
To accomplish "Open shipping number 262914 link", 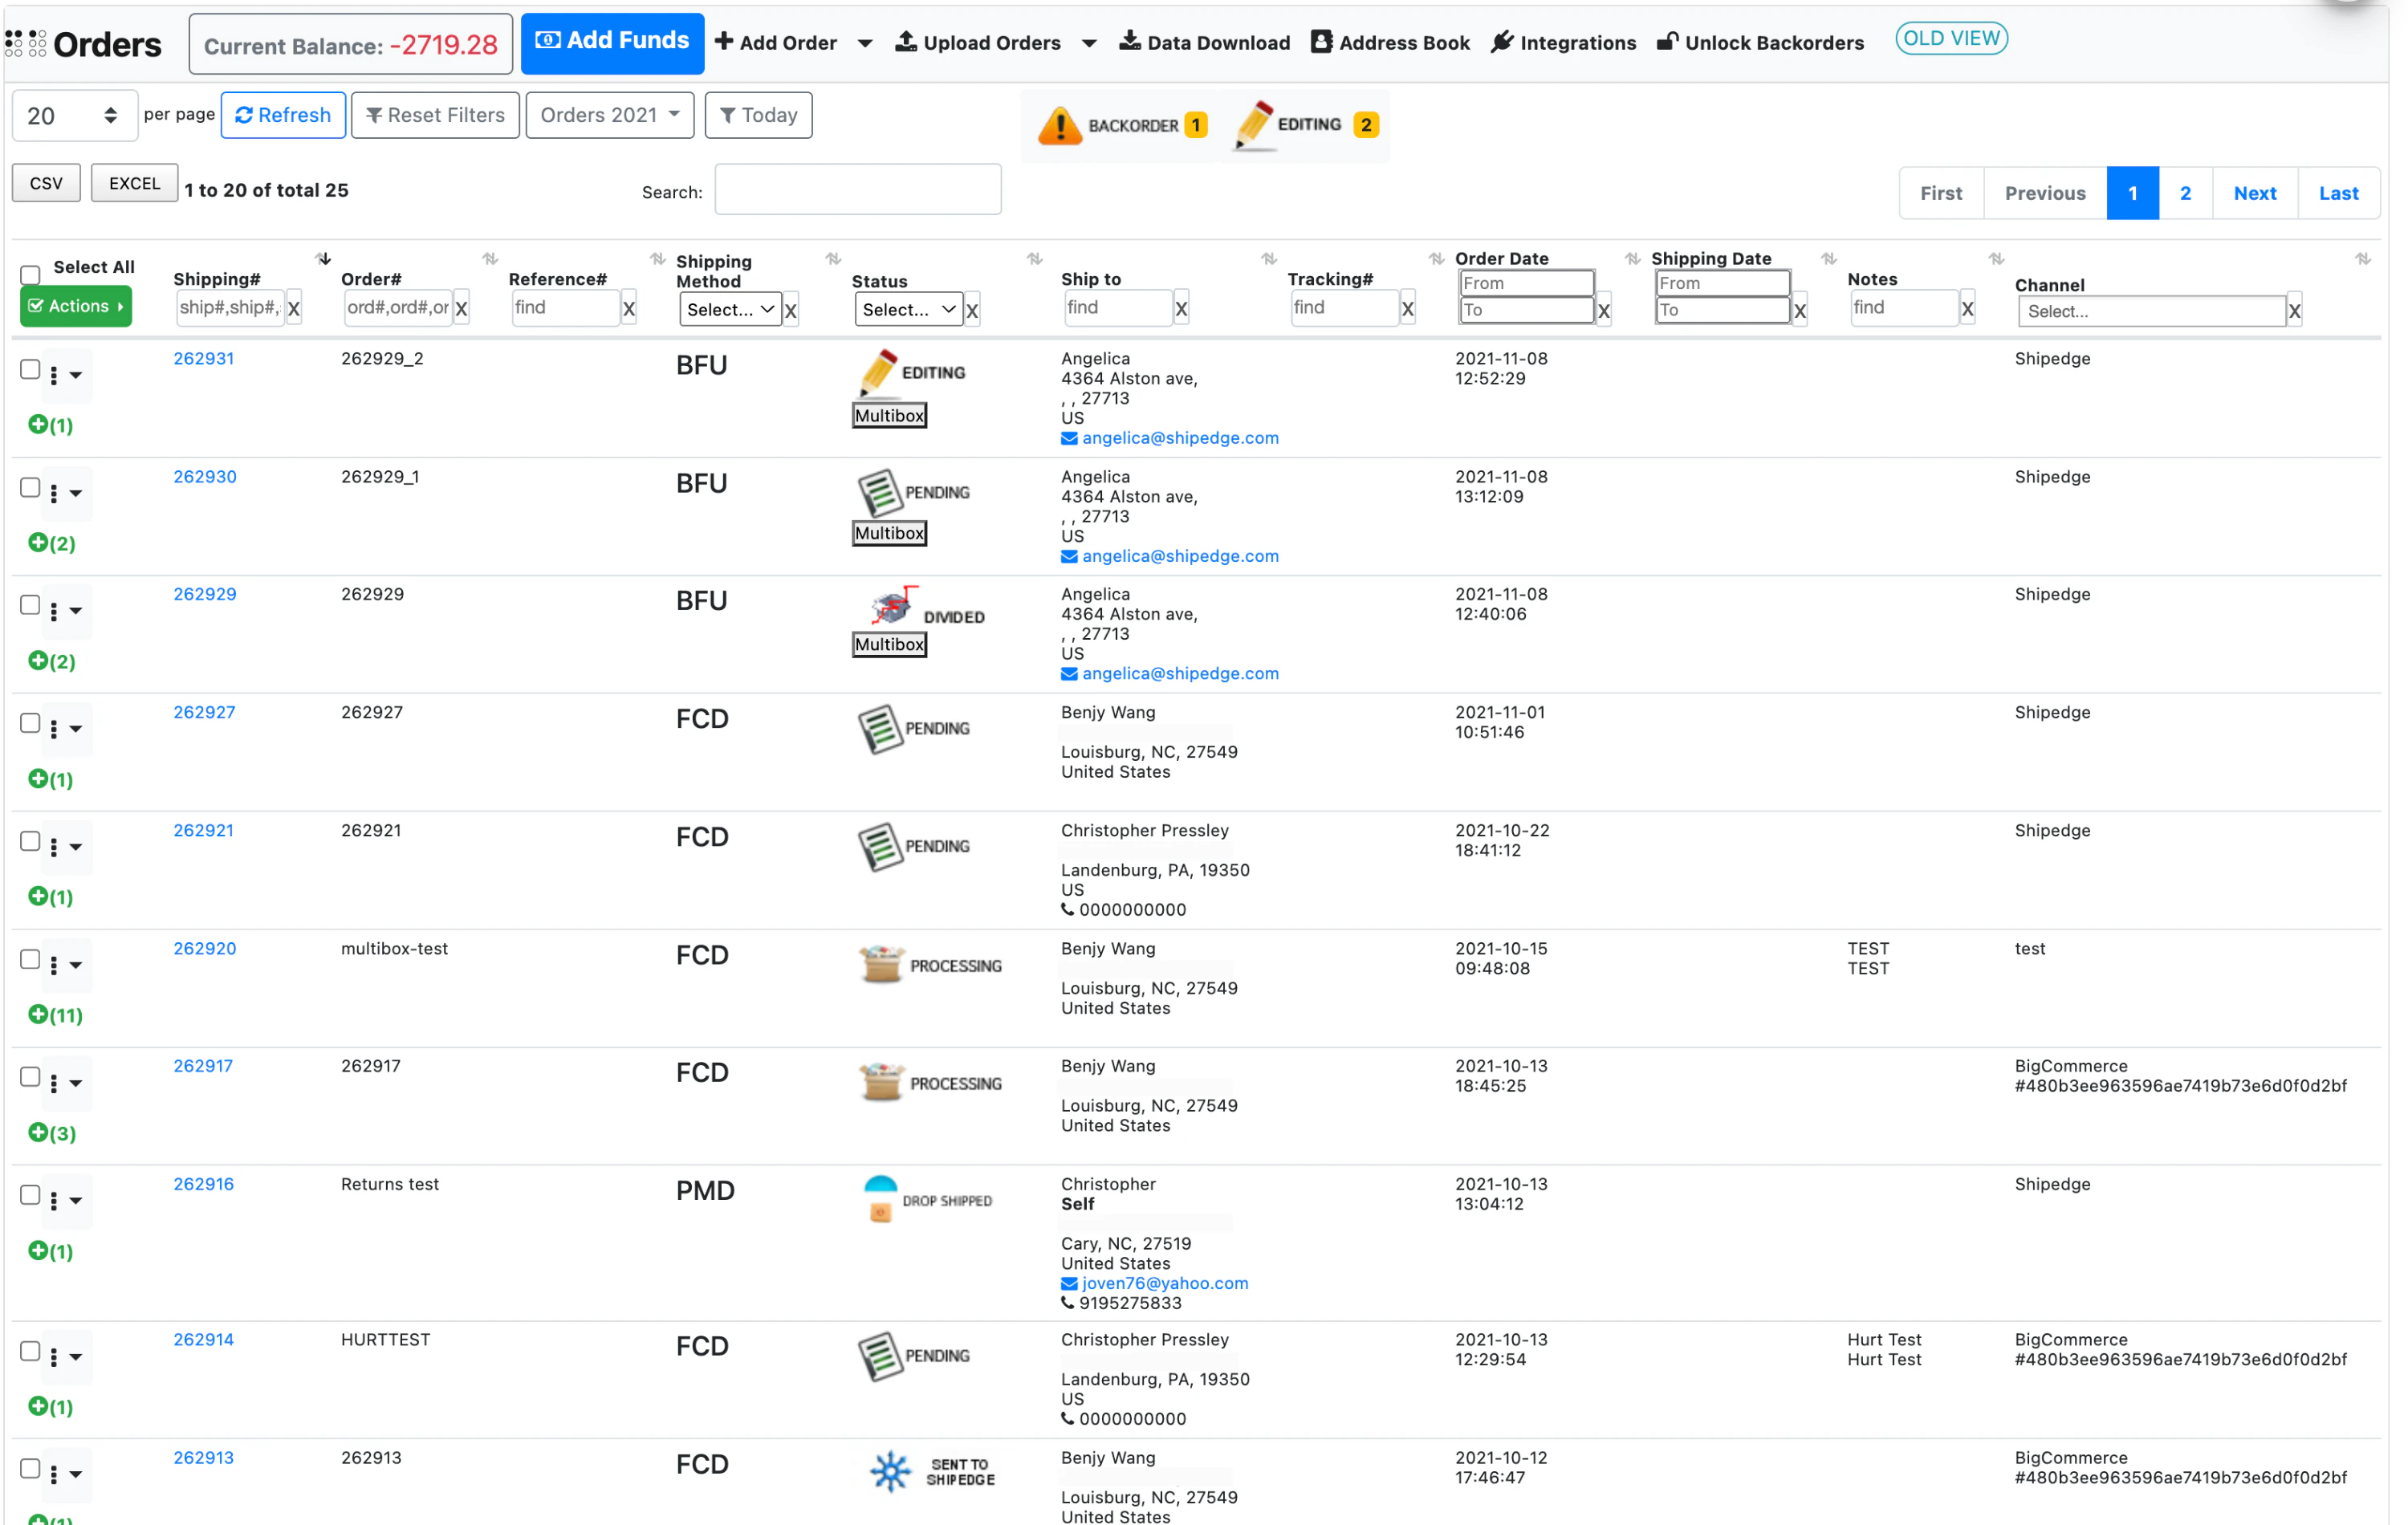I will [x=203, y=1339].
